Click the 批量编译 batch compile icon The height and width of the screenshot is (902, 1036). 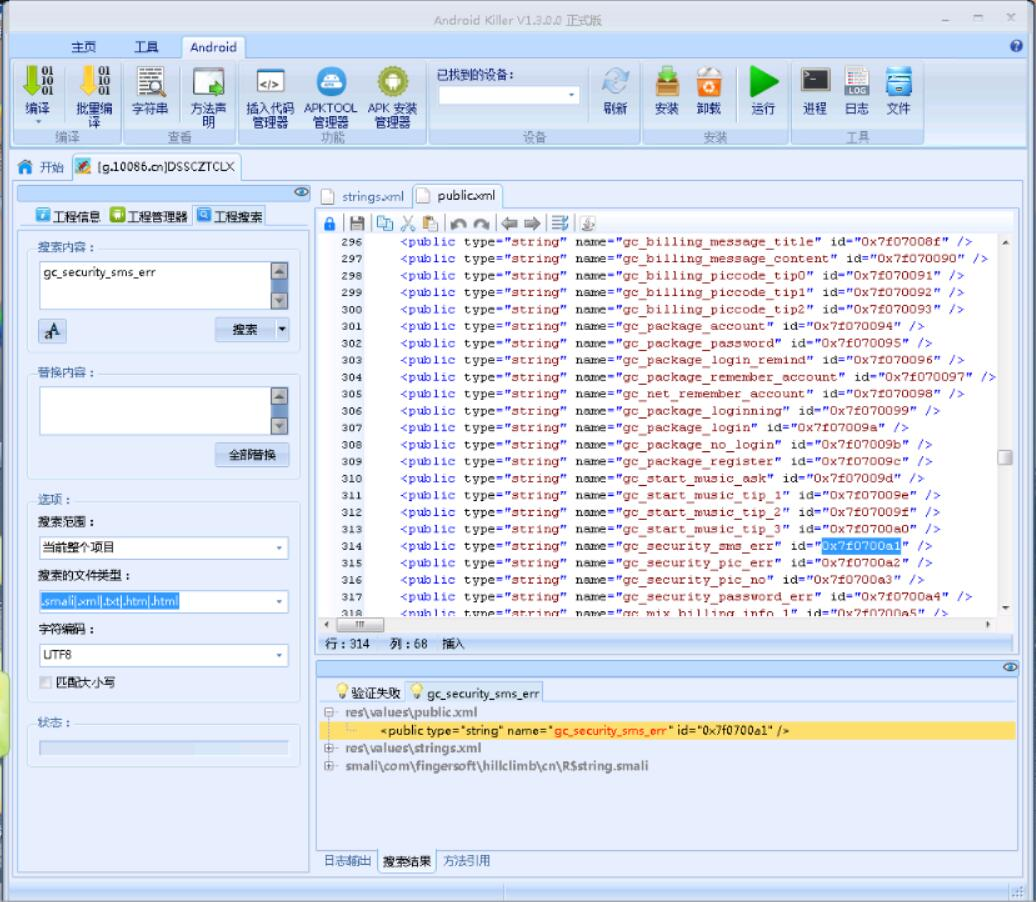click(94, 81)
